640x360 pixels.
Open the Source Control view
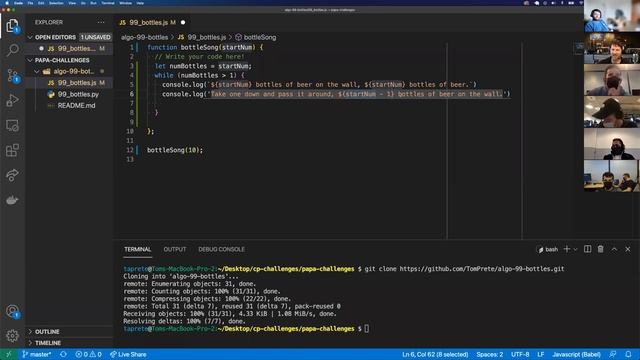point(12,76)
